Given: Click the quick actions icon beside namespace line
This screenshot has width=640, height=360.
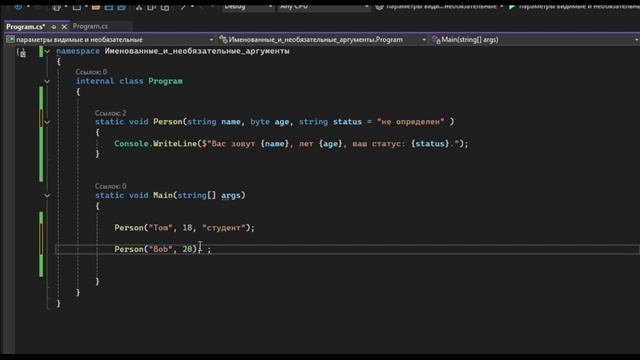Looking at the screenshot, I should 22,53.
